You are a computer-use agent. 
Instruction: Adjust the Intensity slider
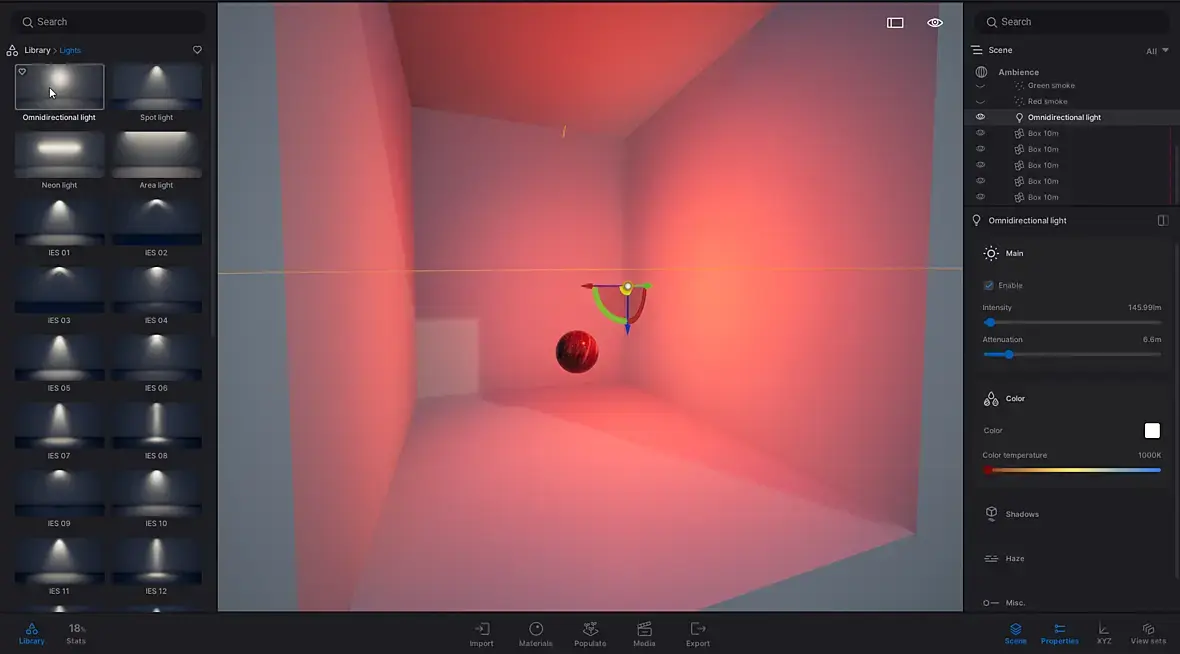coord(1072,323)
